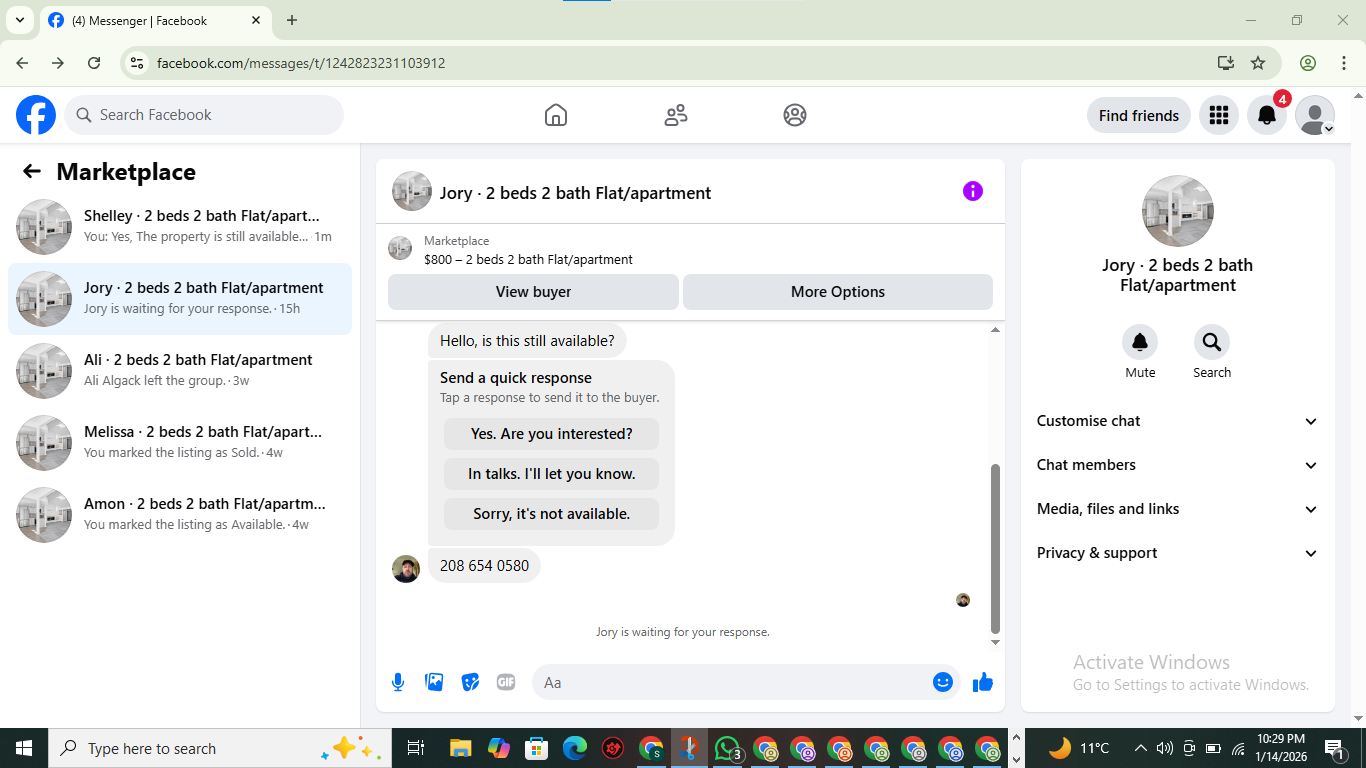This screenshot has height=768, width=1366.
Task: Open File Explorer from the taskbar
Action: pos(460,748)
